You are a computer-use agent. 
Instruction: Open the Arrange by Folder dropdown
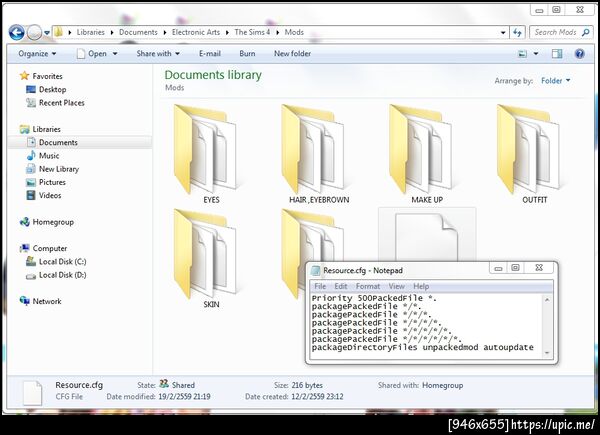tap(555, 81)
